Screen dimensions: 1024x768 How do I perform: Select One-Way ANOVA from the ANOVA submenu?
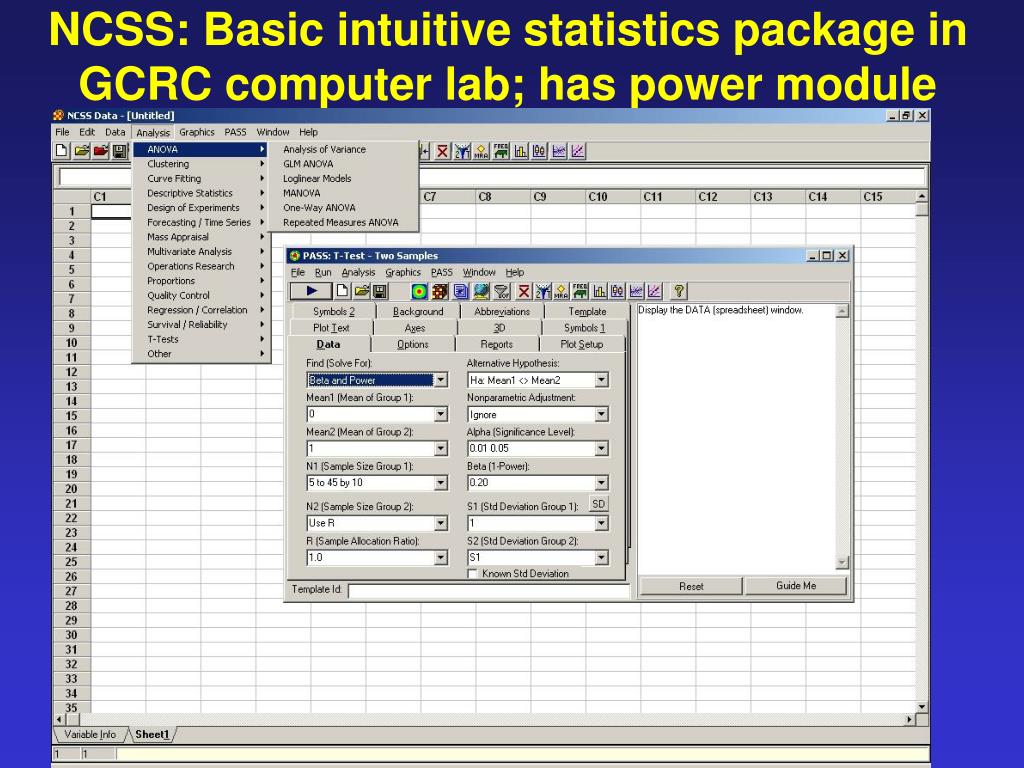319,208
